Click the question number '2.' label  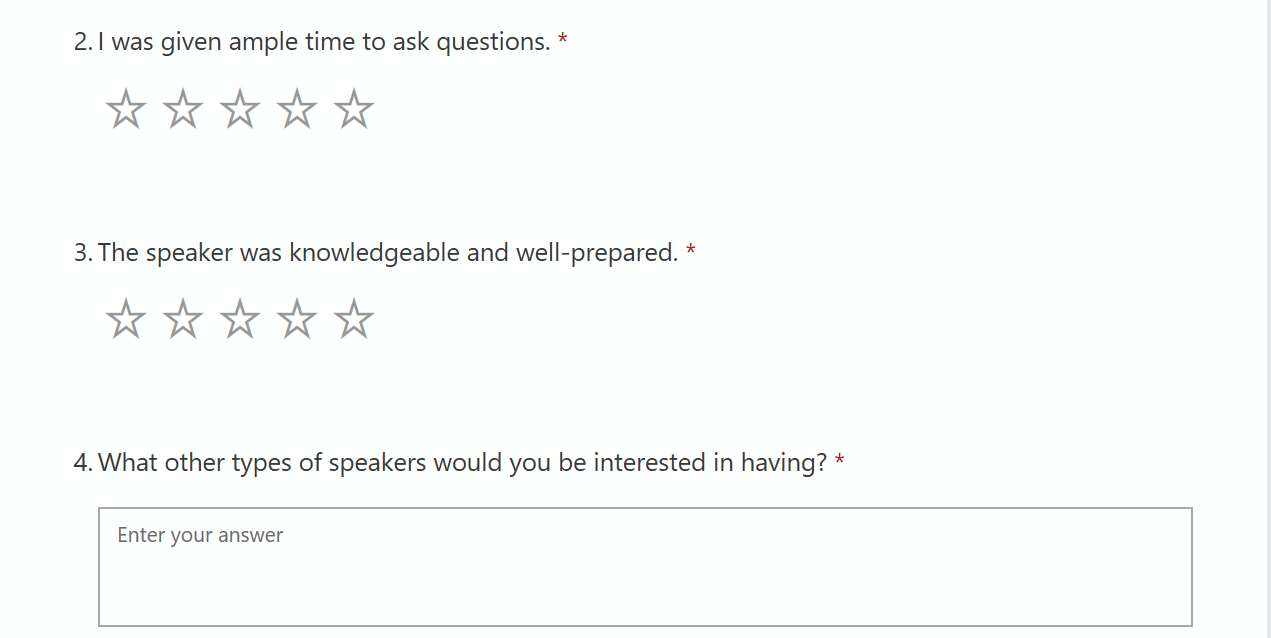click(x=83, y=42)
